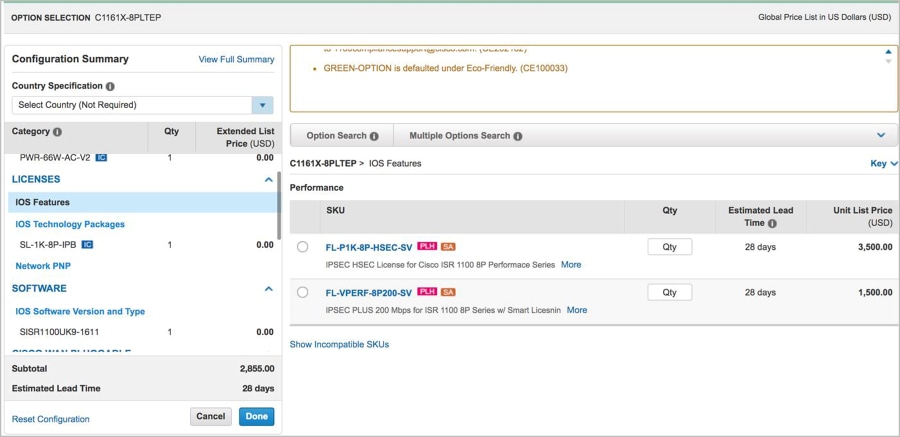This screenshot has height=437, width=900.
Task: Click the SL-1K-8P-IPB row text
Action: coord(48,245)
